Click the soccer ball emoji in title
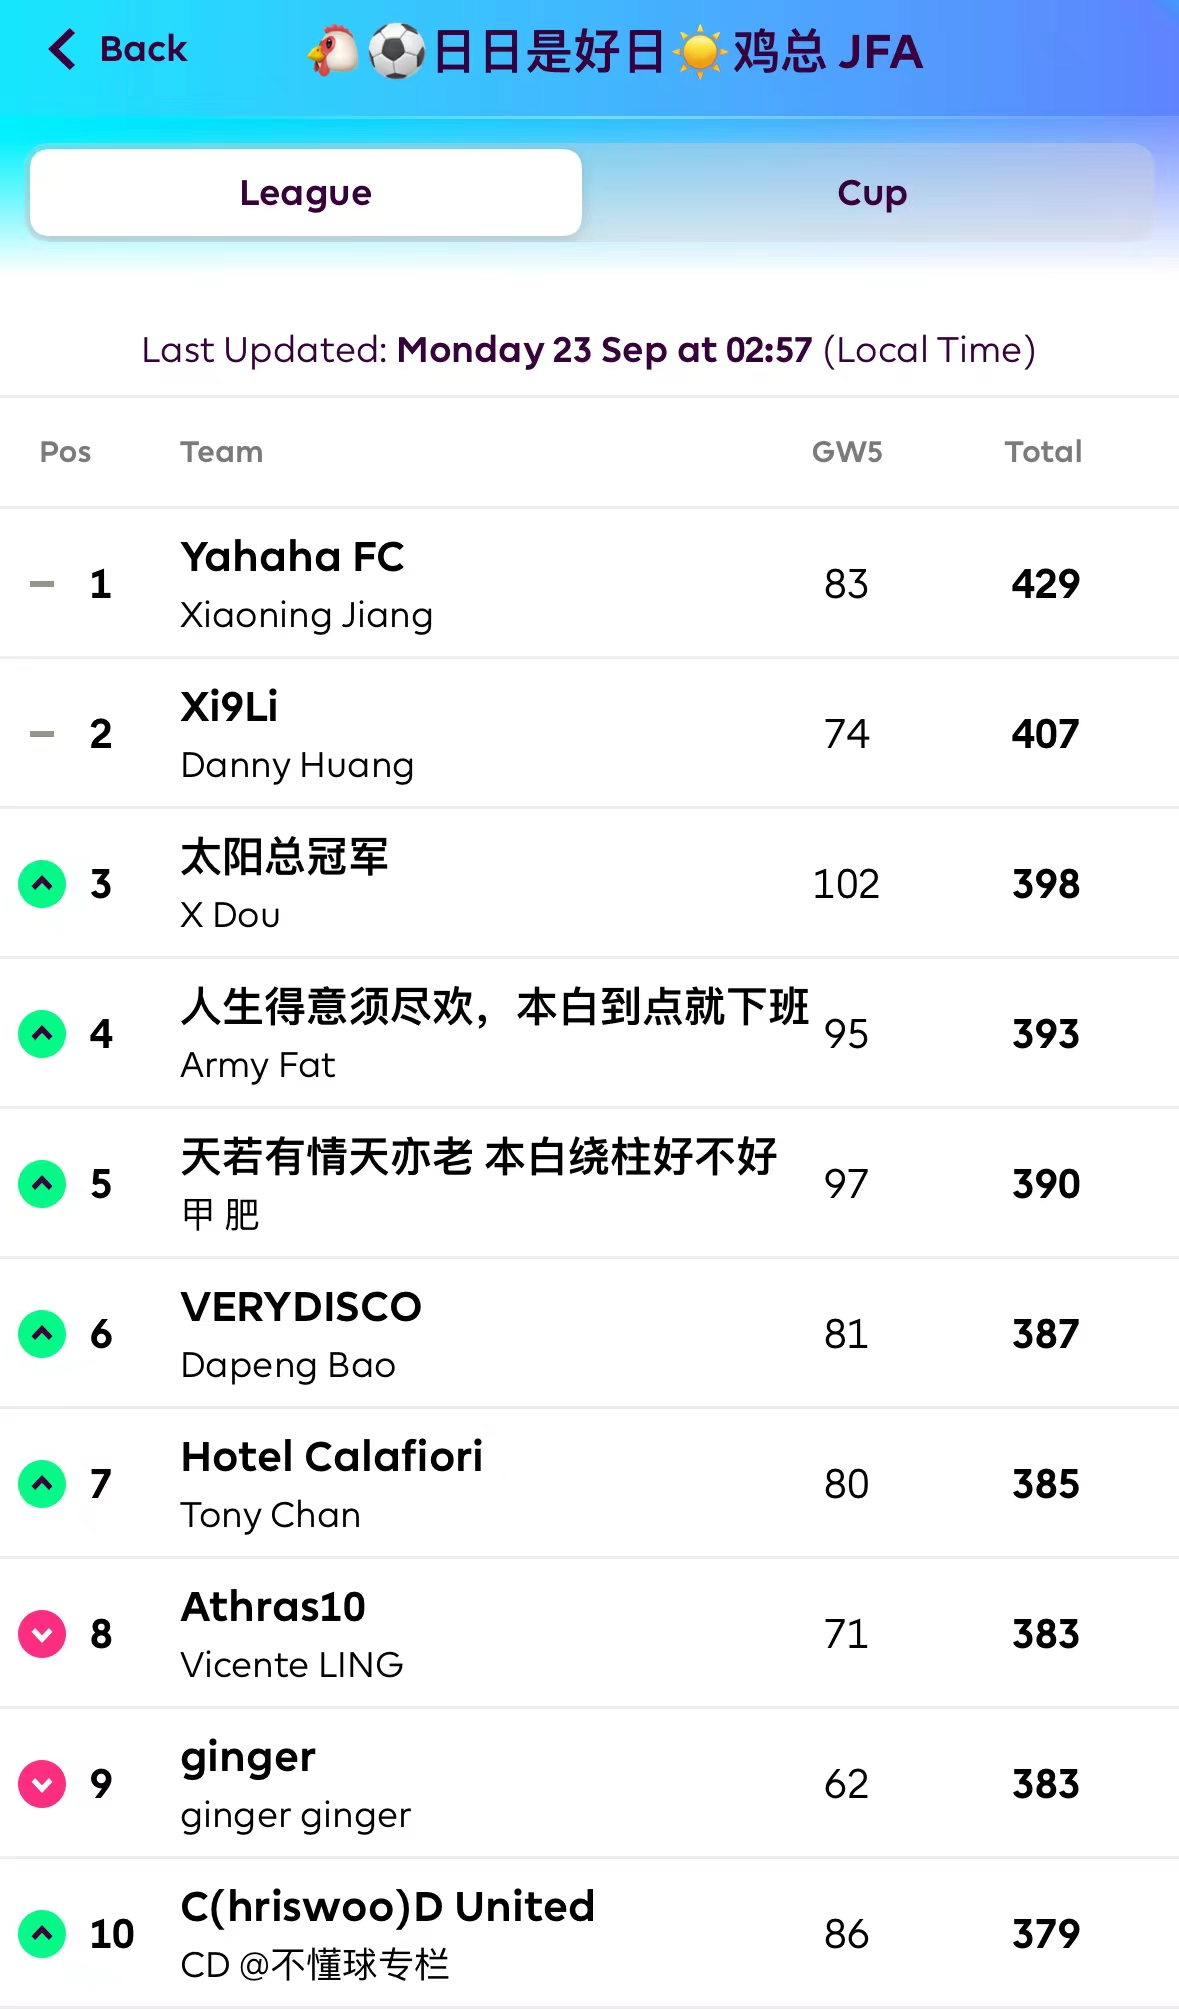Image resolution: width=1179 pixels, height=2009 pixels. pyautogui.click(x=397, y=52)
